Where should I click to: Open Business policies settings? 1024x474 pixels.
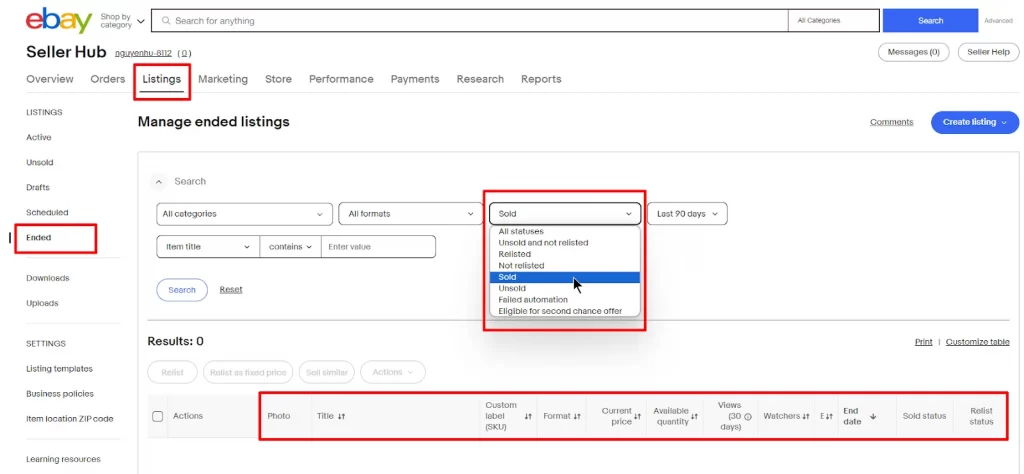tap(59, 394)
